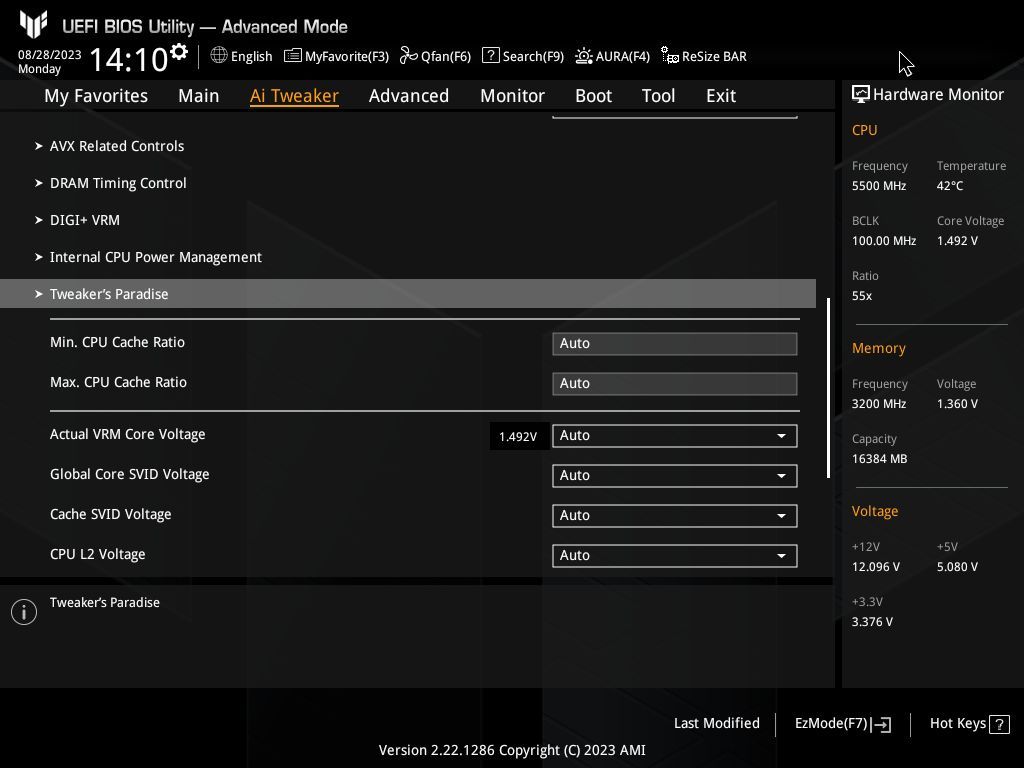
Task: Click English language label
Action: click(251, 56)
